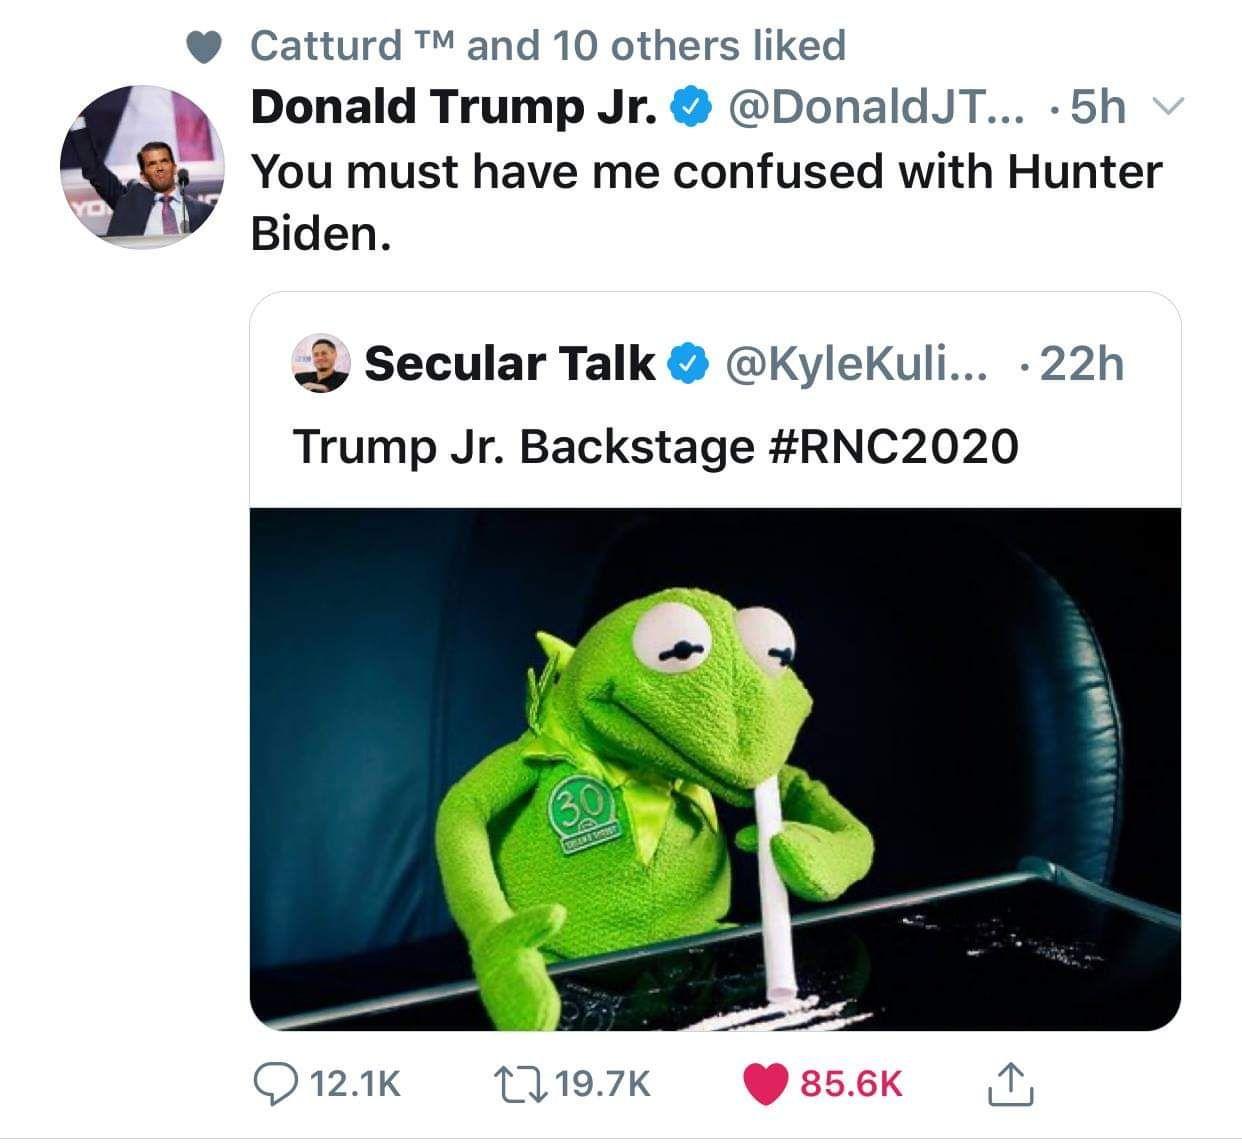
Task: Click the Secular Talk small avatar
Action: [x=321, y=362]
